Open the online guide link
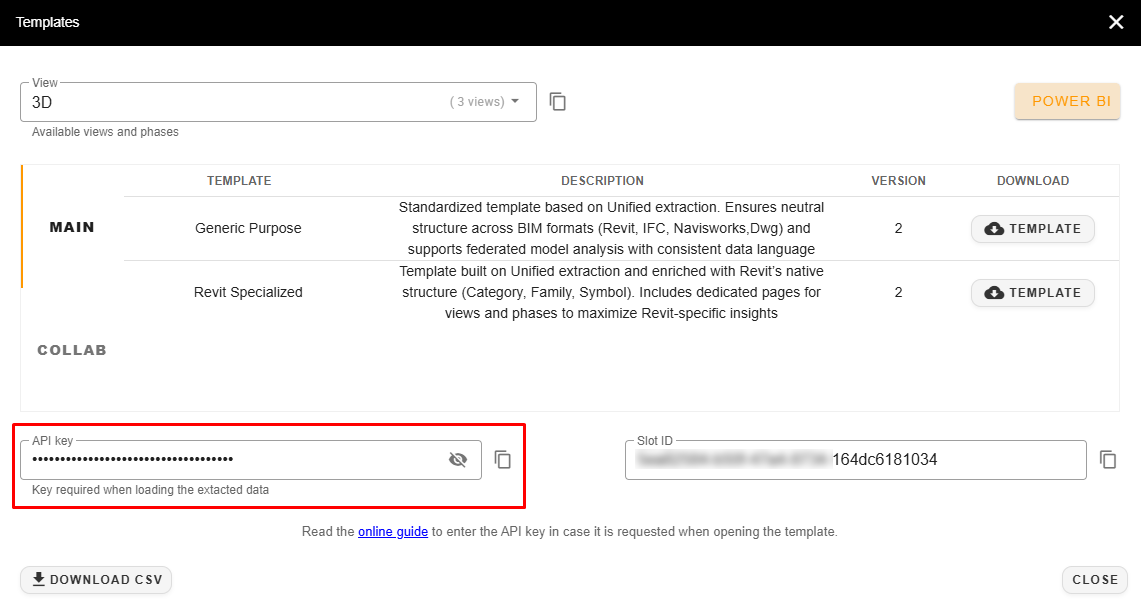This screenshot has height=600, width=1141. [x=393, y=532]
